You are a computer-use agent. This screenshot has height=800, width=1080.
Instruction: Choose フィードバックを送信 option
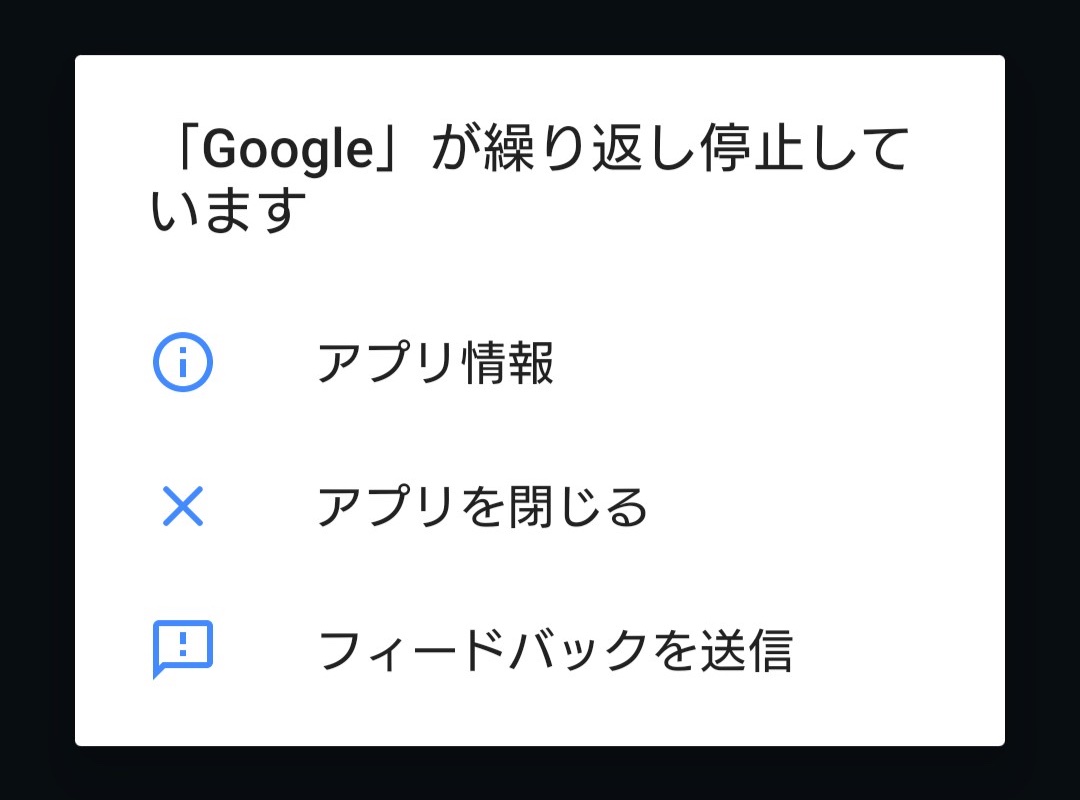tap(540, 650)
